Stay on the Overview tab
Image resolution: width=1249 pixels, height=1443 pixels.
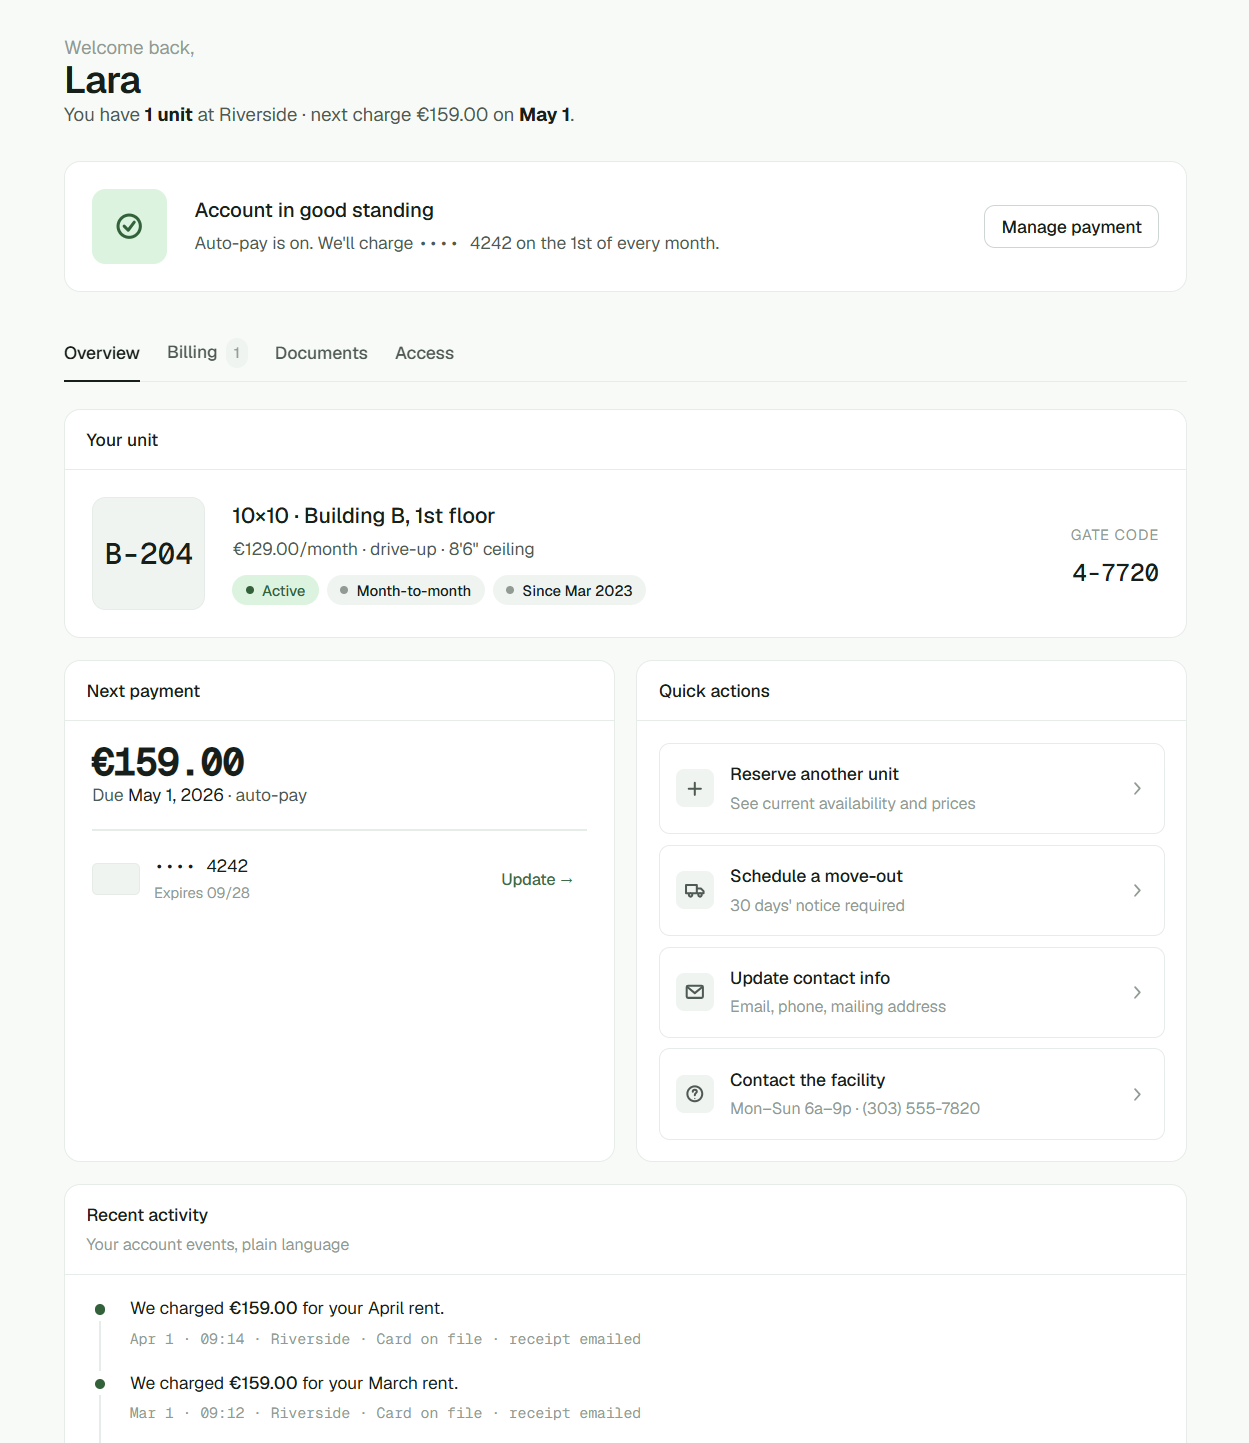tap(102, 353)
